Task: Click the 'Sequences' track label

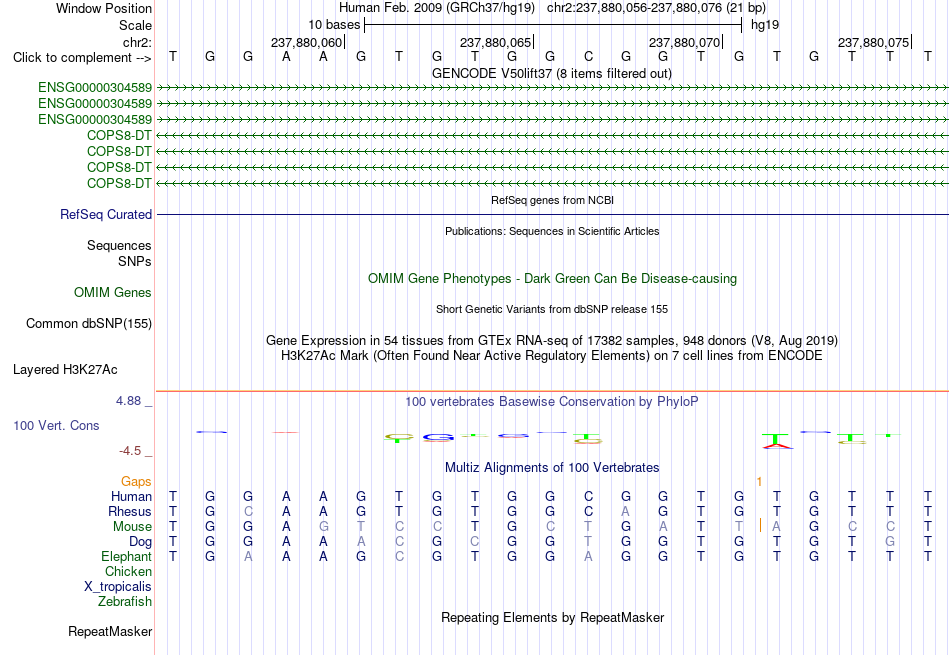Action: tap(119, 245)
